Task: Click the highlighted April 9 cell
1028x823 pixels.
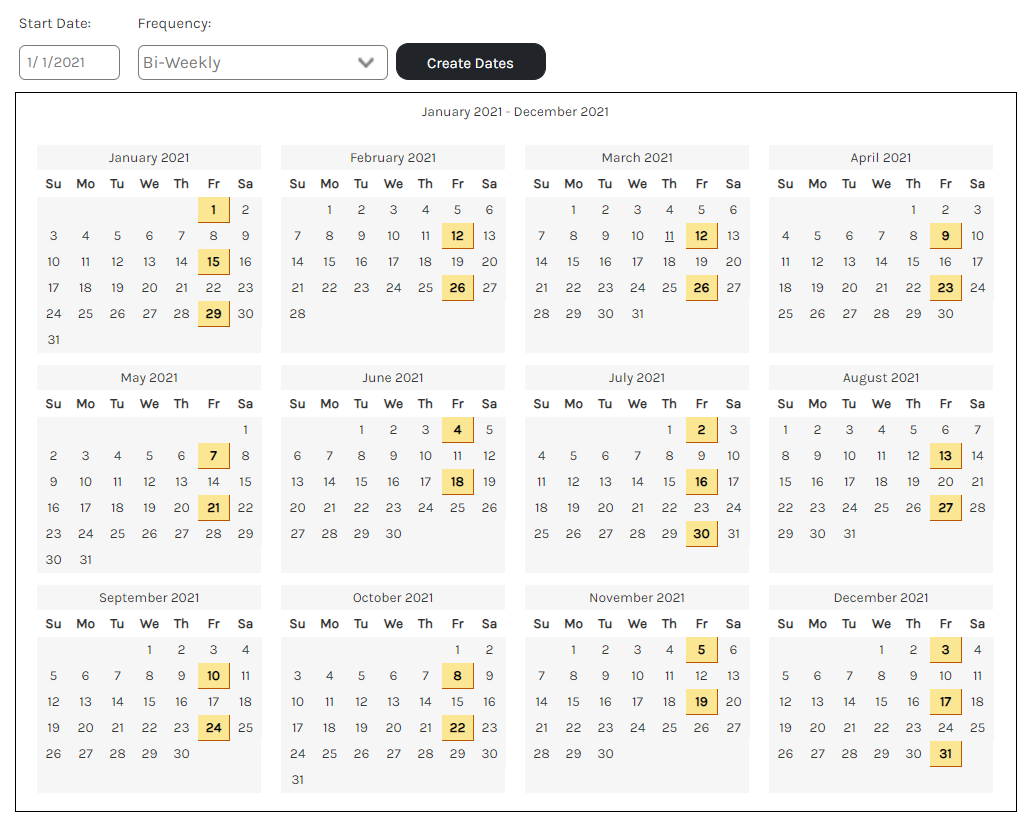Action: pyautogui.click(x=945, y=235)
